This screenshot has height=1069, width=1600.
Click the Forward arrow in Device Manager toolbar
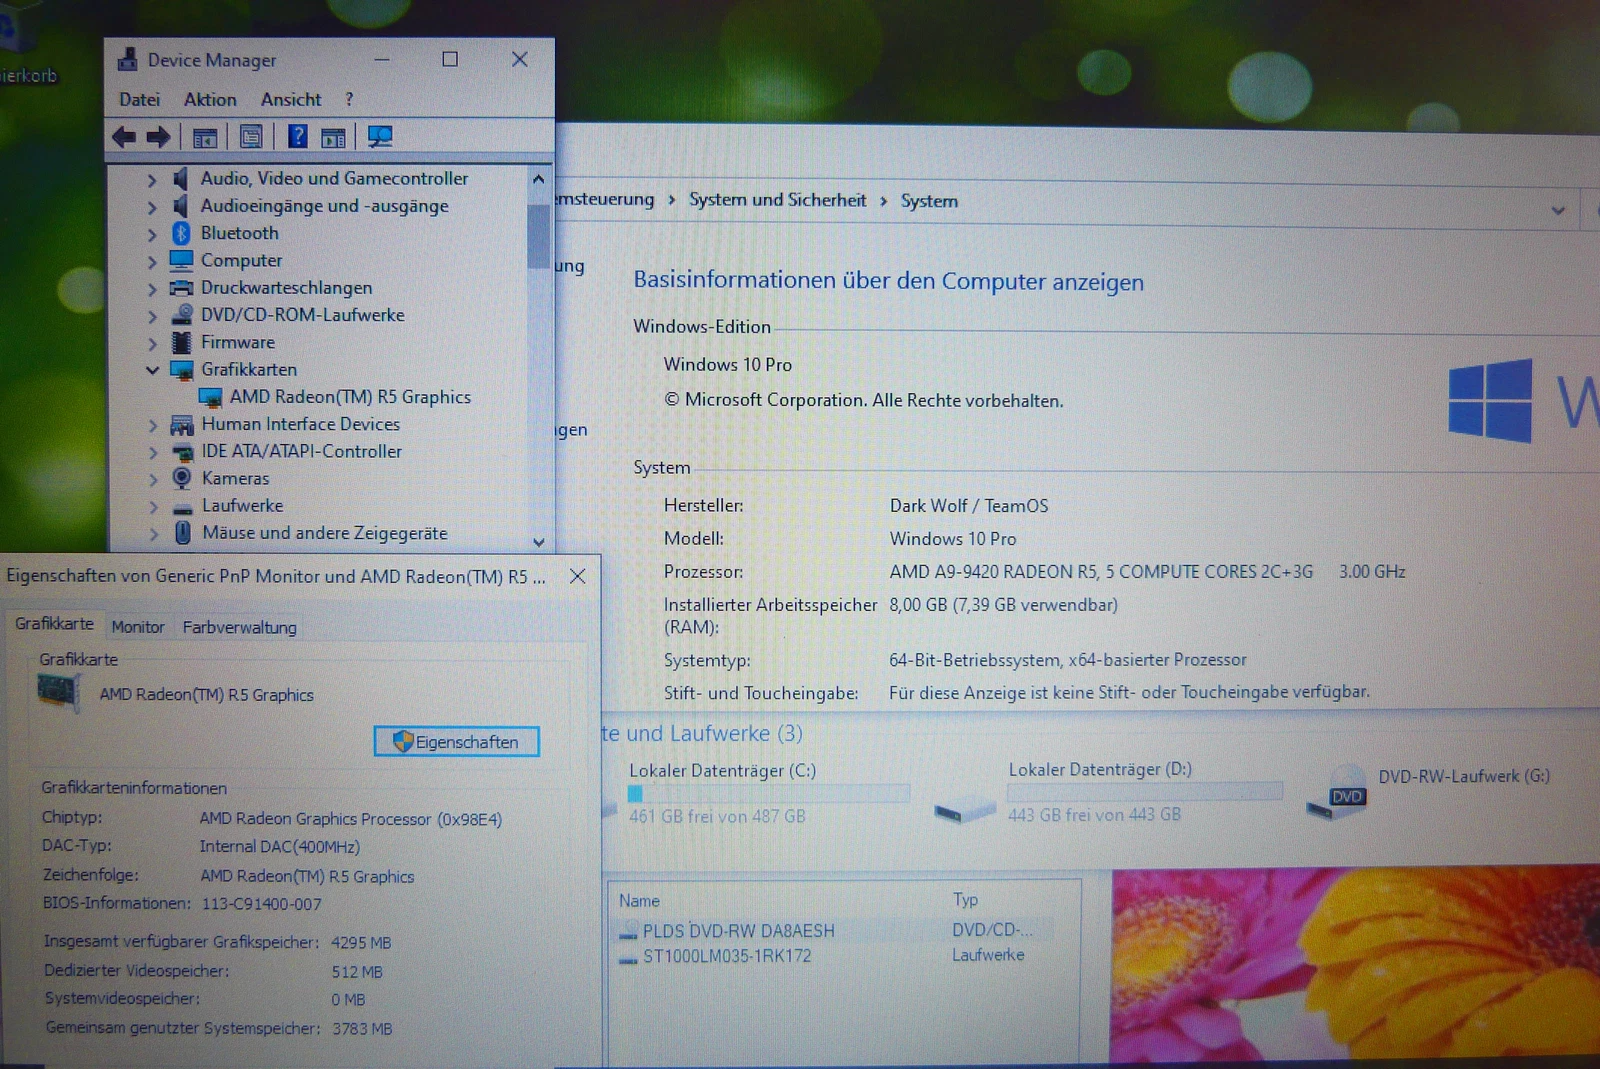click(158, 137)
